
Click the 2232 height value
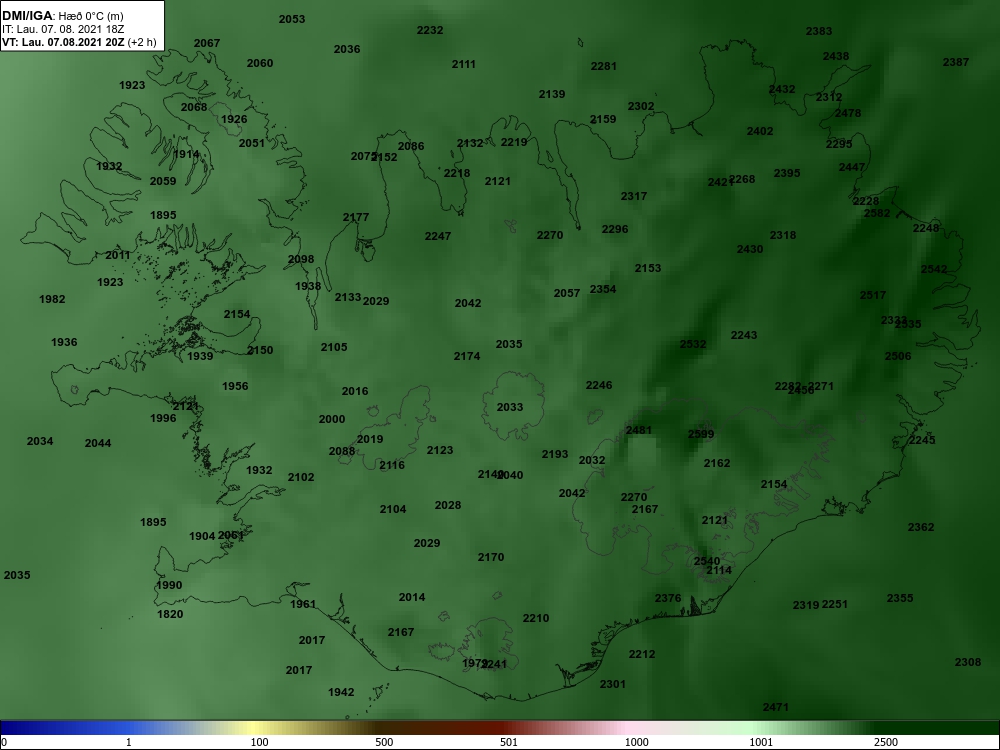coord(430,30)
